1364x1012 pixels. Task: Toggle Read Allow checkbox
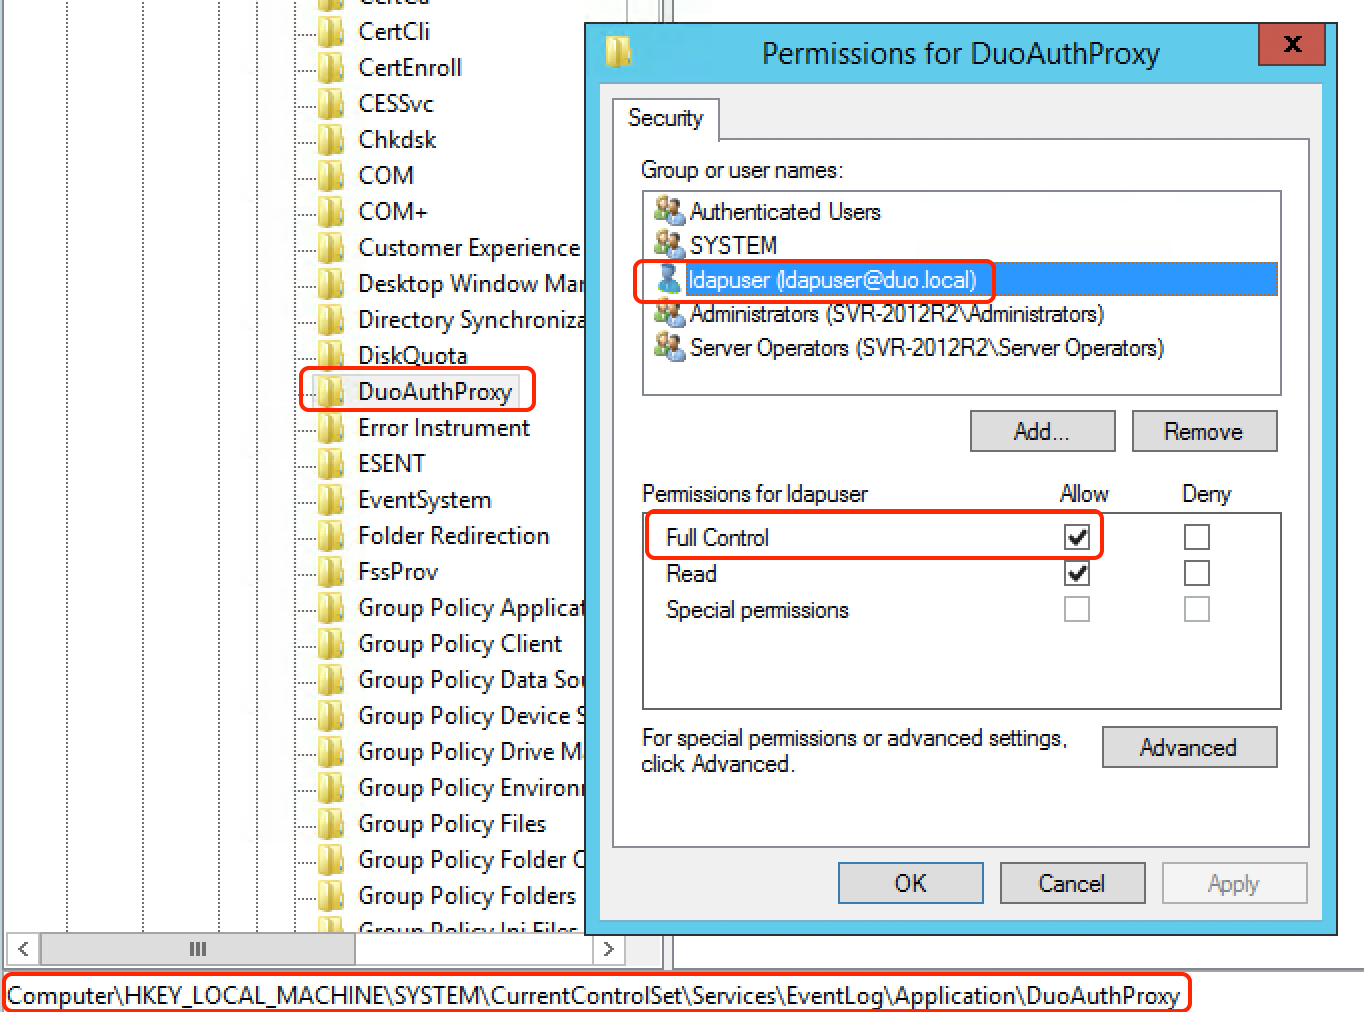1077,573
